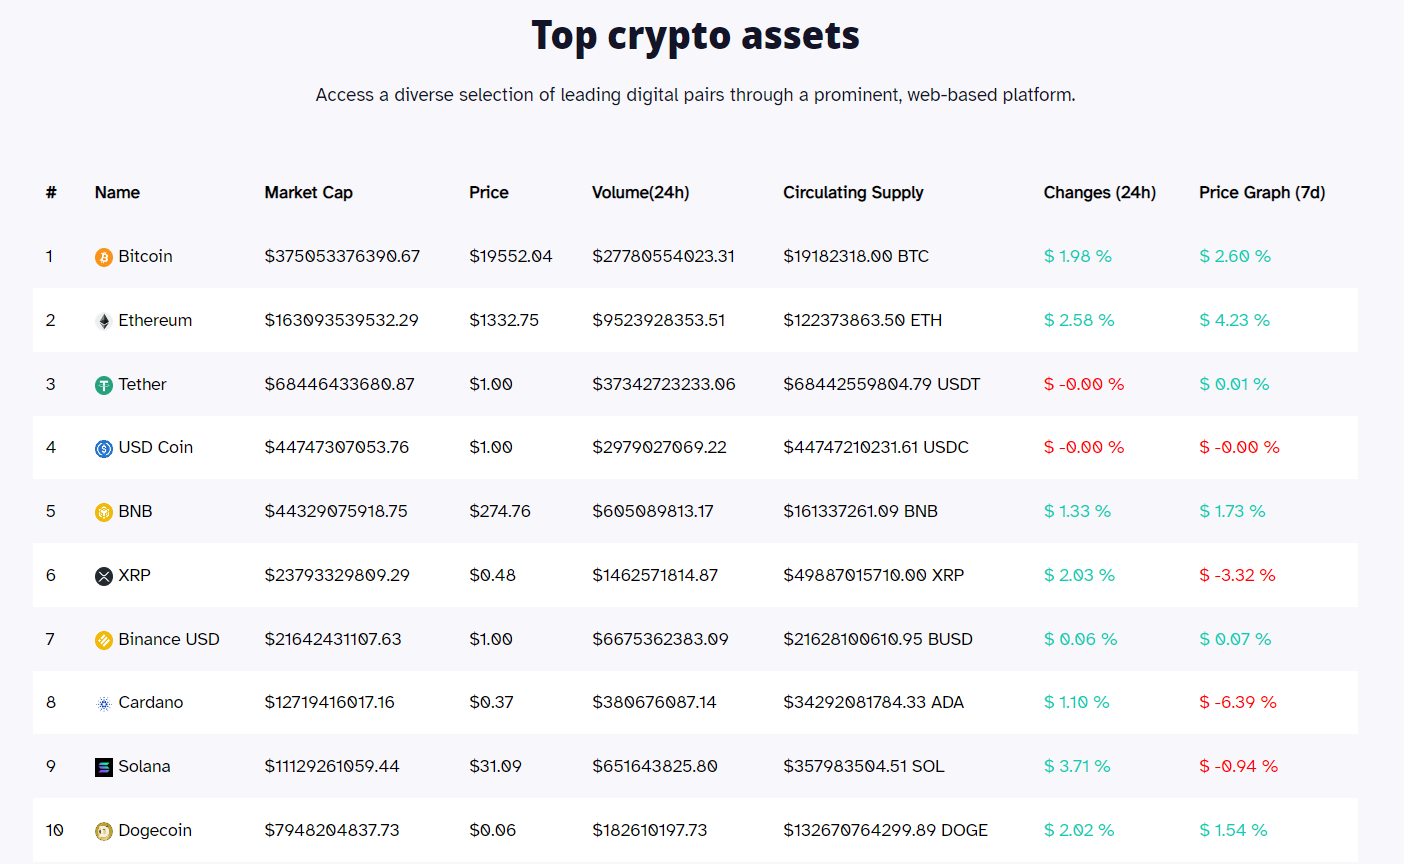1404x864 pixels.
Task: Click the Solana logo icon
Action: [x=104, y=767]
